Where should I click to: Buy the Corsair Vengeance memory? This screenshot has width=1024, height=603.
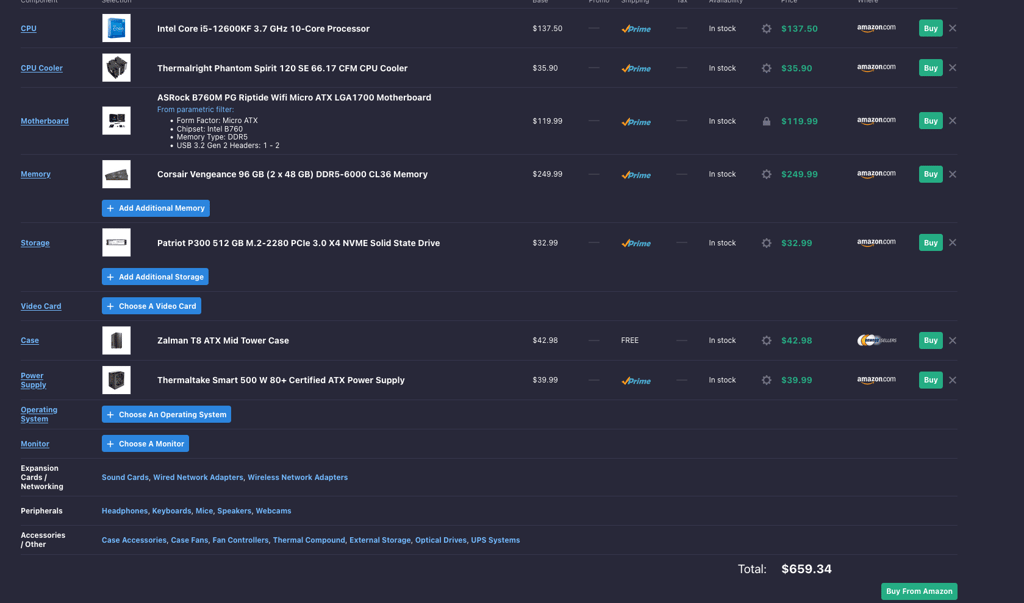coord(931,174)
